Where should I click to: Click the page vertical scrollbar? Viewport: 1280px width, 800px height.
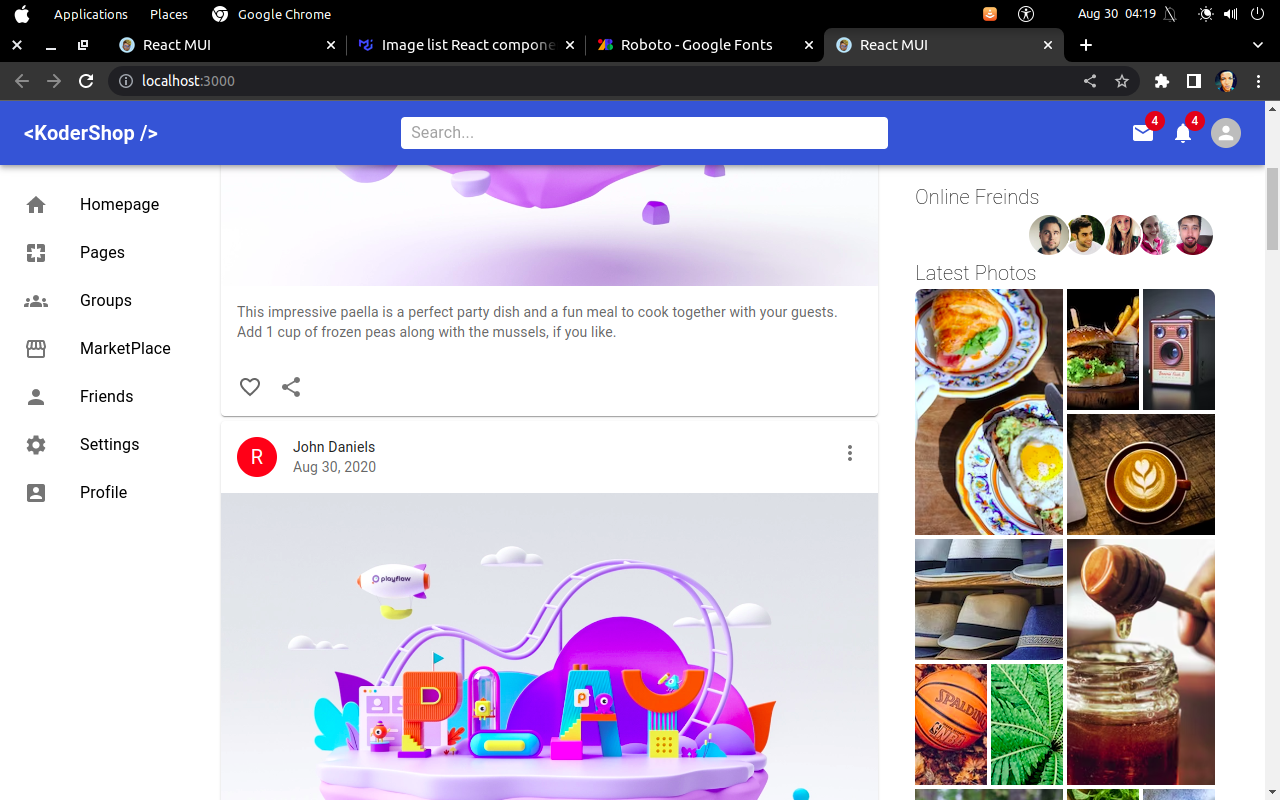click(1272, 209)
